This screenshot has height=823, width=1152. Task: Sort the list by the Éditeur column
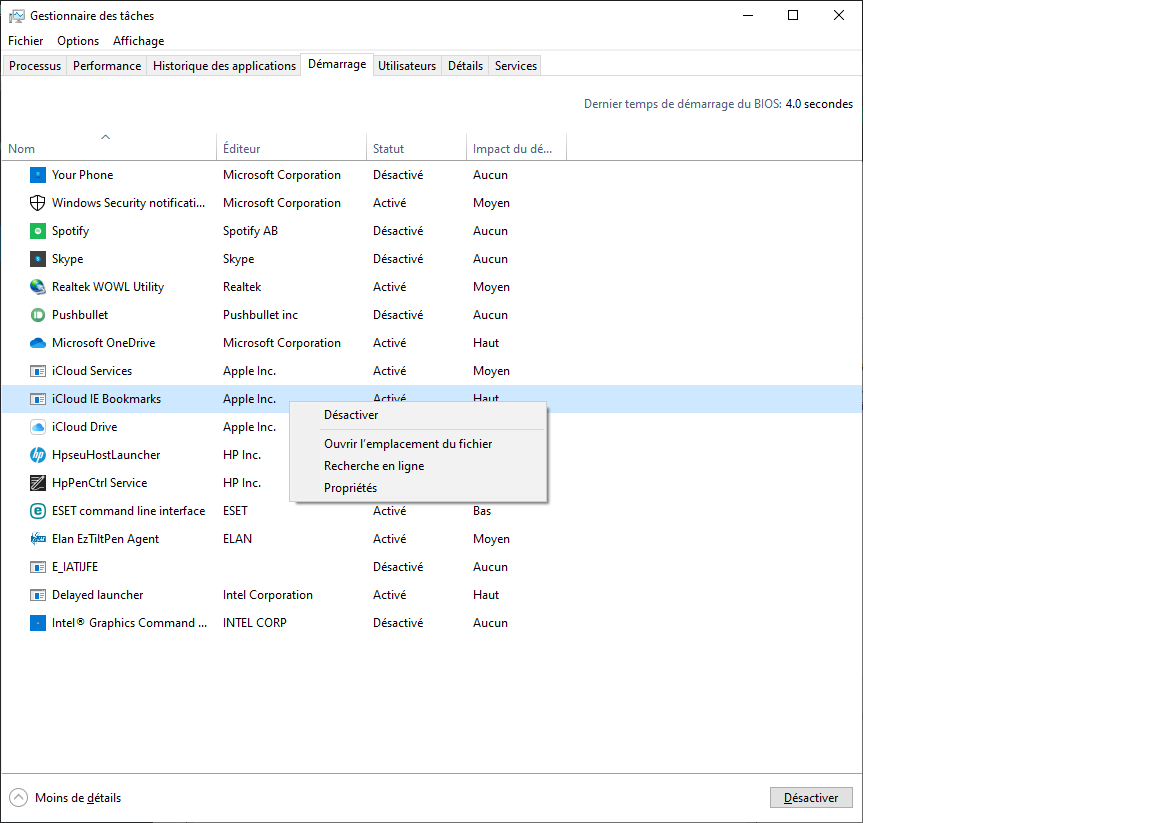242,148
